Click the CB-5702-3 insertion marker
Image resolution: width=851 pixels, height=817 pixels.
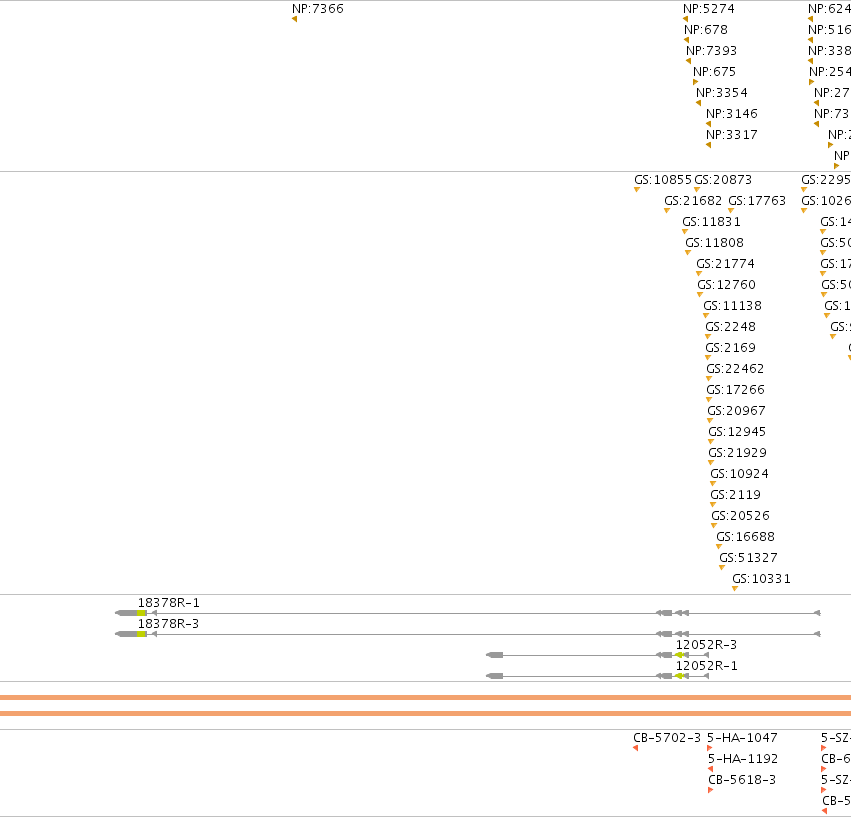(x=636, y=748)
